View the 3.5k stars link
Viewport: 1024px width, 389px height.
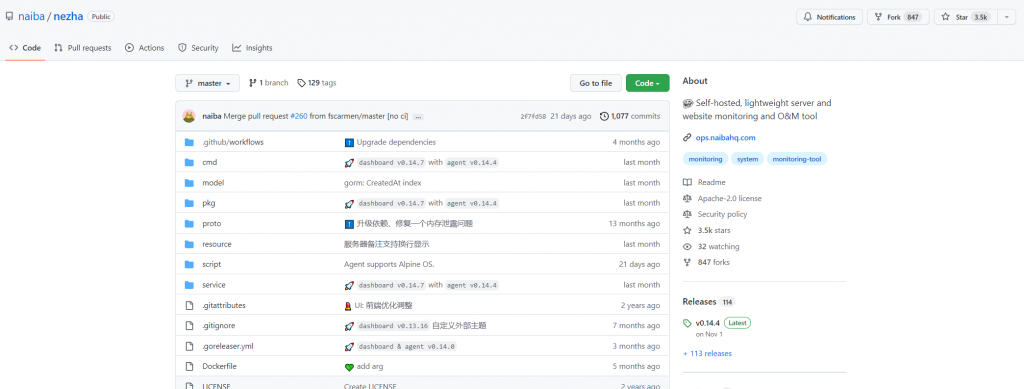[x=707, y=230]
